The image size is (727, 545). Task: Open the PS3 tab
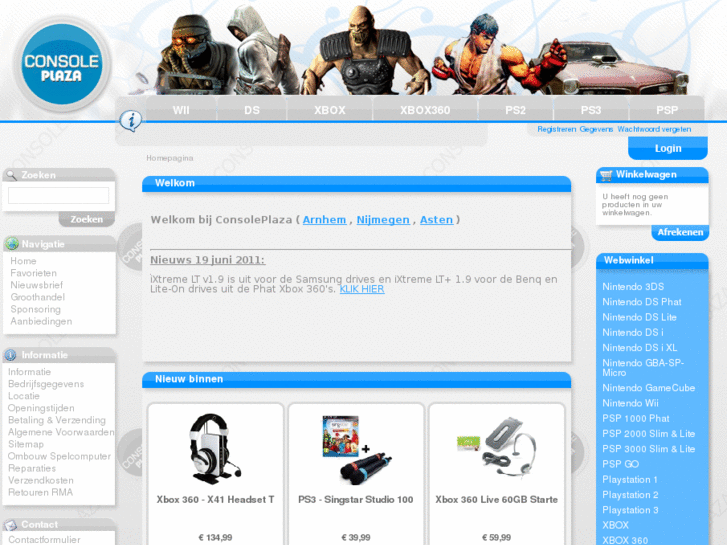(x=591, y=110)
